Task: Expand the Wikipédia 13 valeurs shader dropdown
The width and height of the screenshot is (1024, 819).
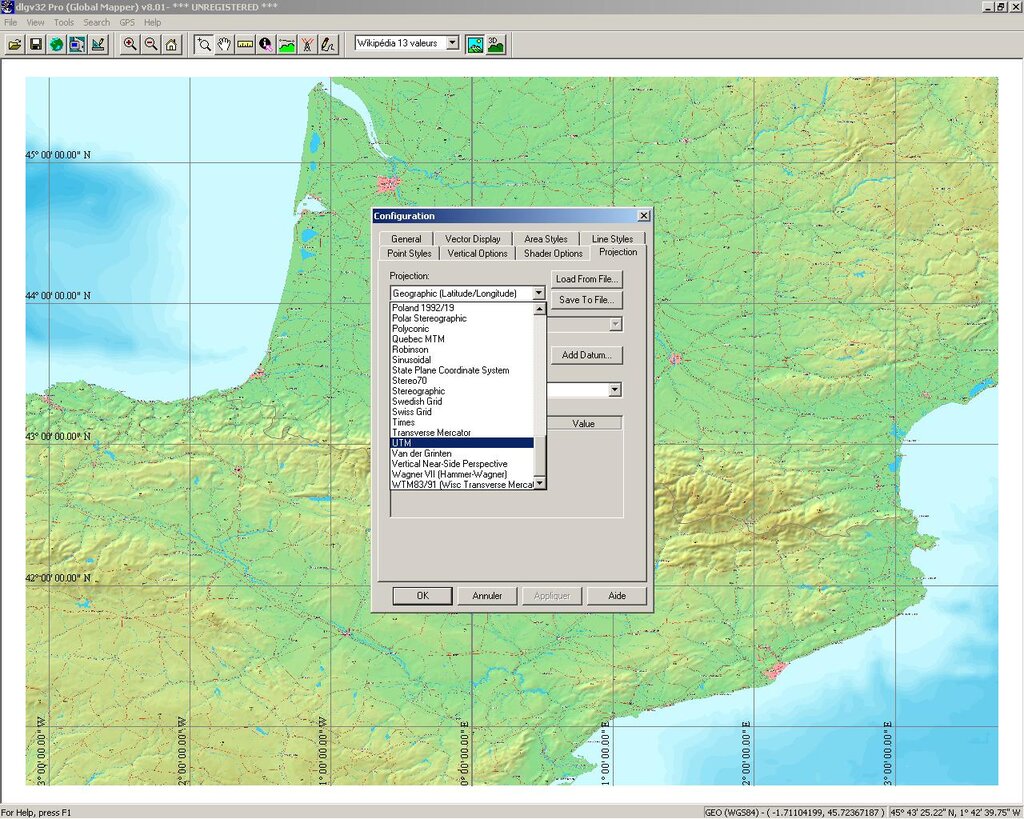Action: click(453, 43)
